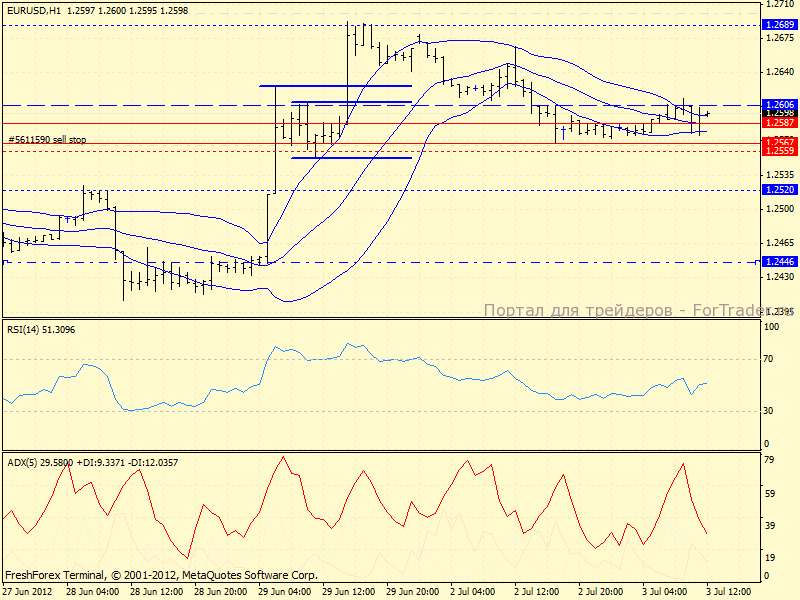Click the 1.2689 blue price level tag
The image size is (800, 600).
pyautogui.click(x=780, y=24)
